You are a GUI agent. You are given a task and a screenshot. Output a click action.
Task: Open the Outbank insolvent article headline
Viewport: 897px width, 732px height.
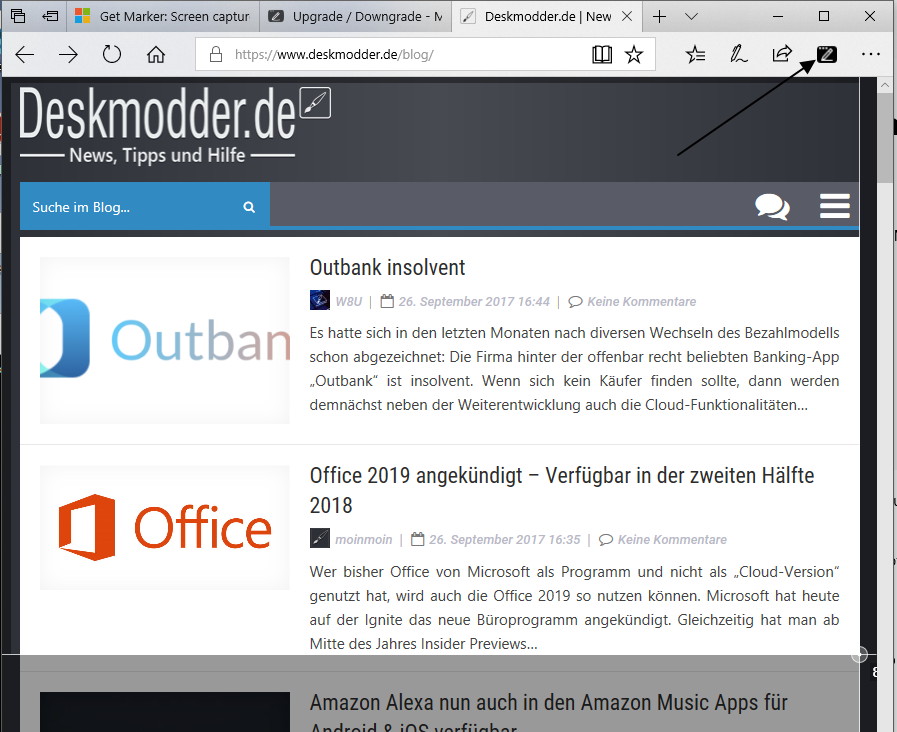387,267
